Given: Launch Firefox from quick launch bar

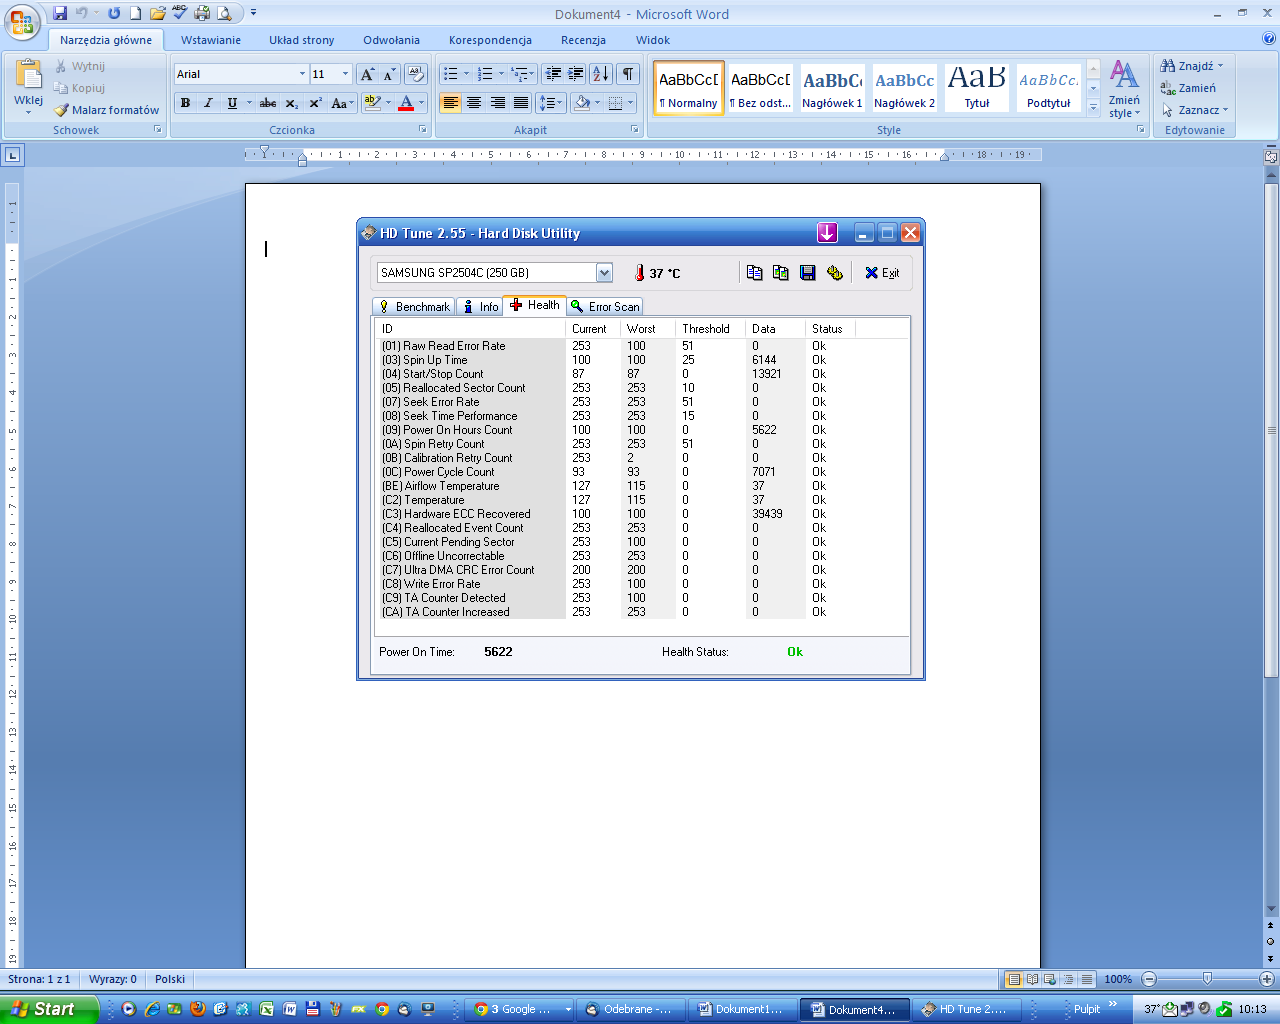Looking at the screenshot, I should coord(198,1009).
